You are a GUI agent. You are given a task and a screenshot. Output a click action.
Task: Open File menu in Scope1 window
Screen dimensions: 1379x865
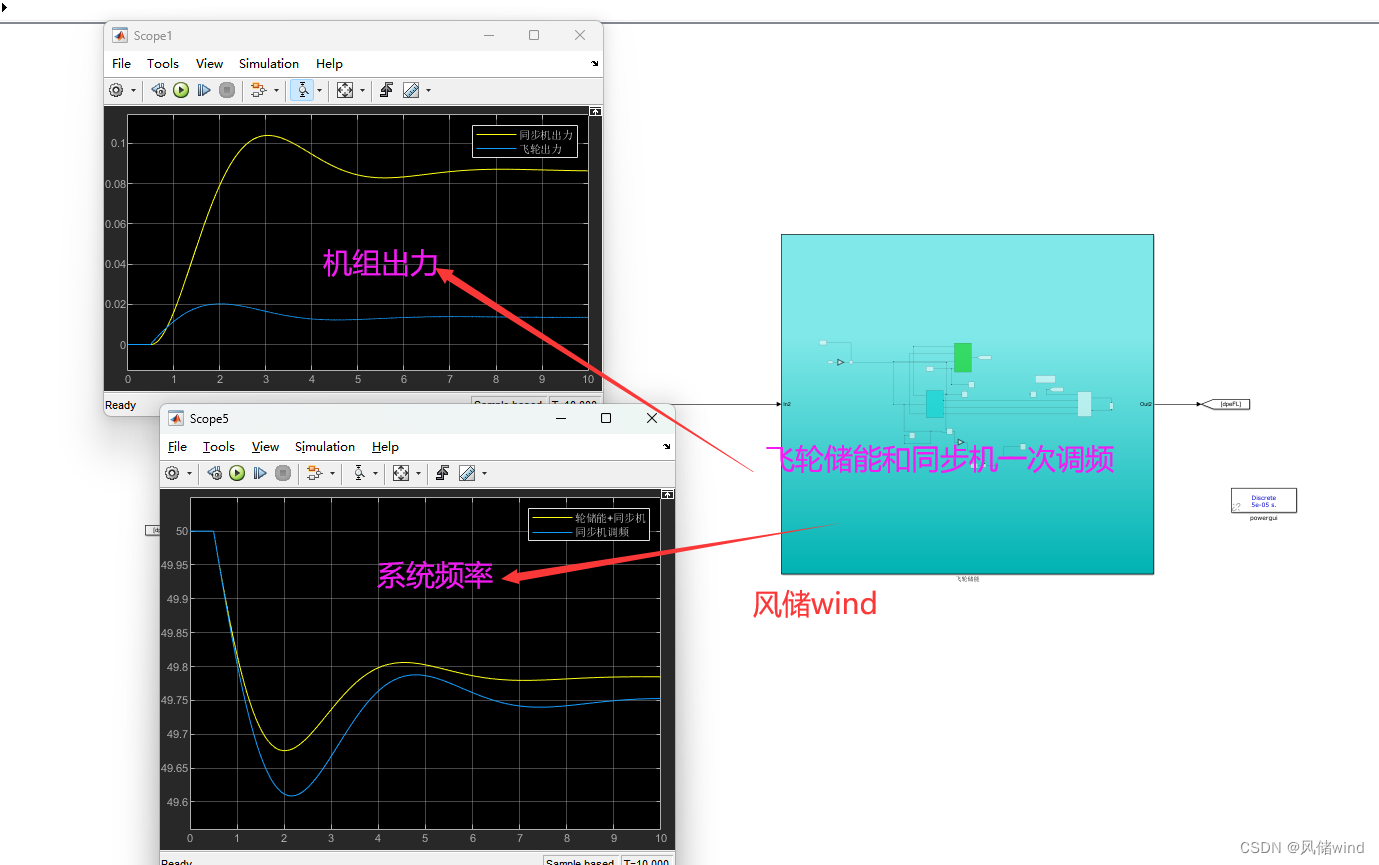coord(121,63)
